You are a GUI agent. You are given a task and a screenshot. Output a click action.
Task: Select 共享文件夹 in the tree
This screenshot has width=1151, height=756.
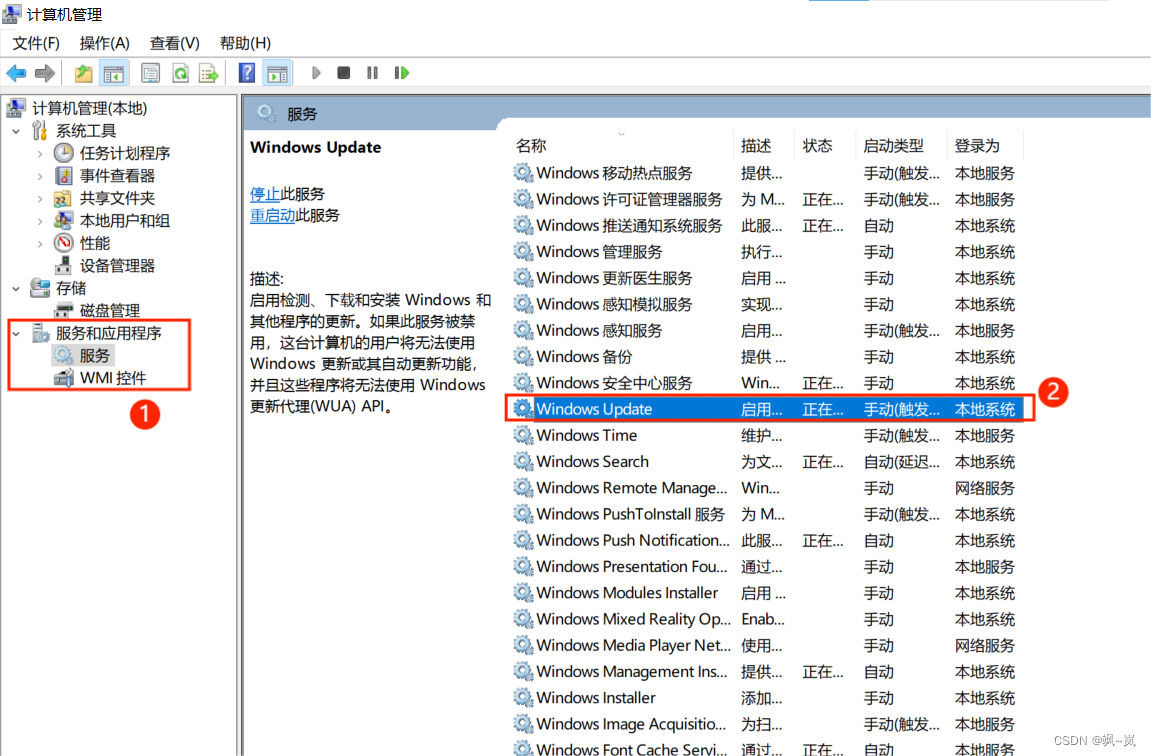pos(117,198)
